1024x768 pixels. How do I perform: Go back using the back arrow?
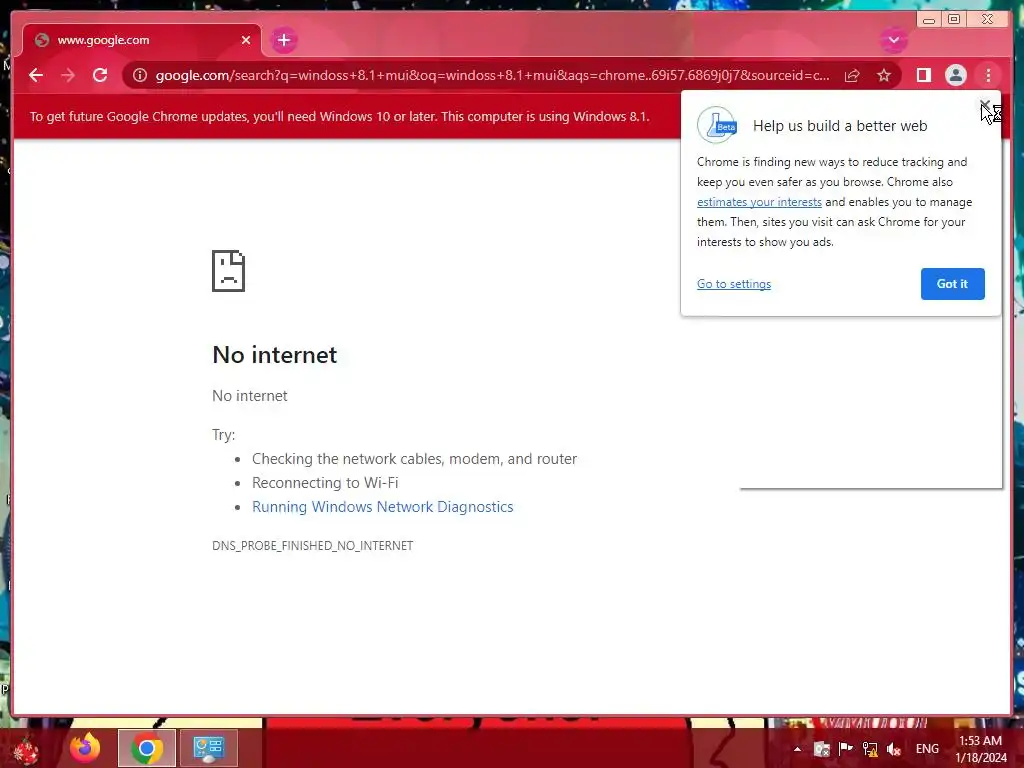[36, 75]
